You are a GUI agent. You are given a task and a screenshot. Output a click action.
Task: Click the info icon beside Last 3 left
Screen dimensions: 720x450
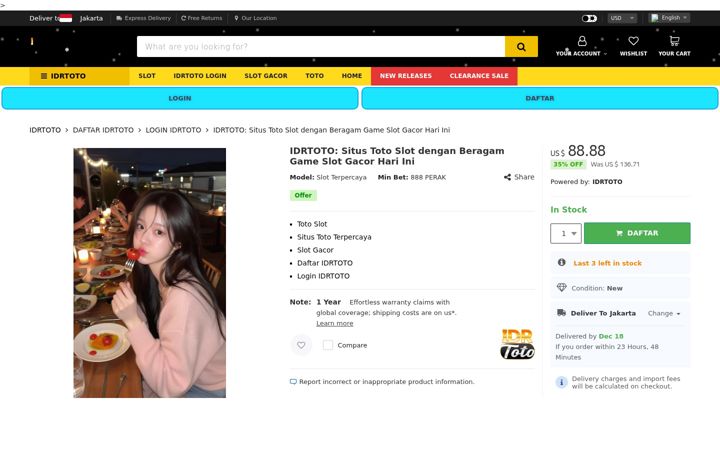561,262
